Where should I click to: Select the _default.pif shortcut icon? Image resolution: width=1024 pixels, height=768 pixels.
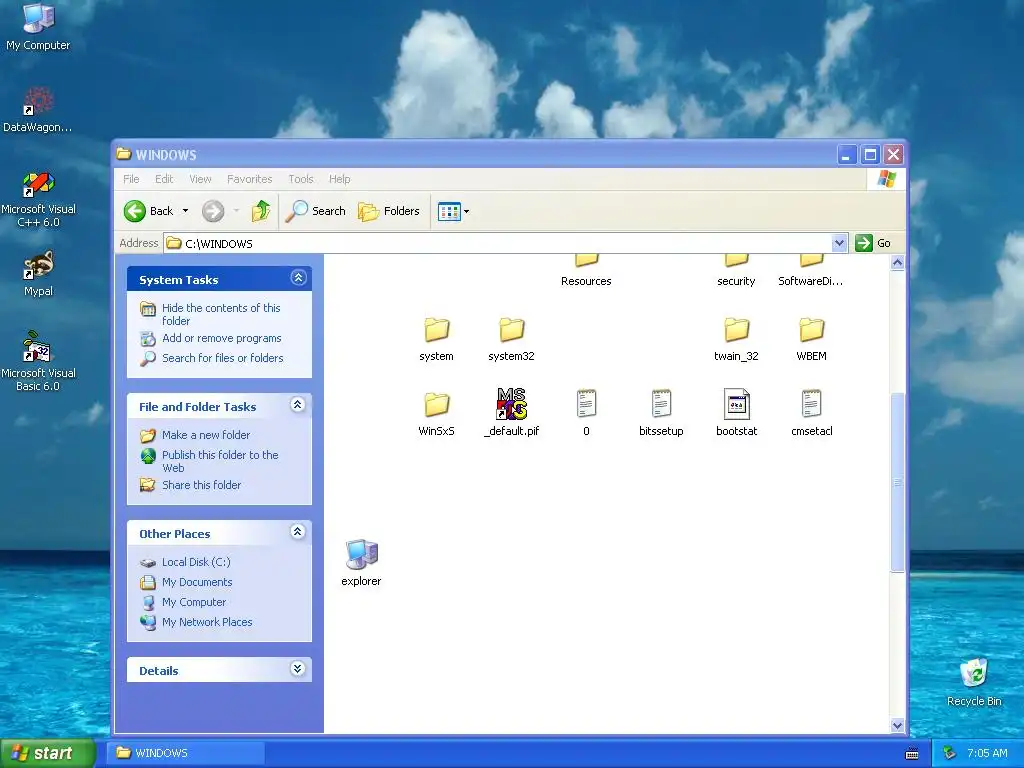511,404
